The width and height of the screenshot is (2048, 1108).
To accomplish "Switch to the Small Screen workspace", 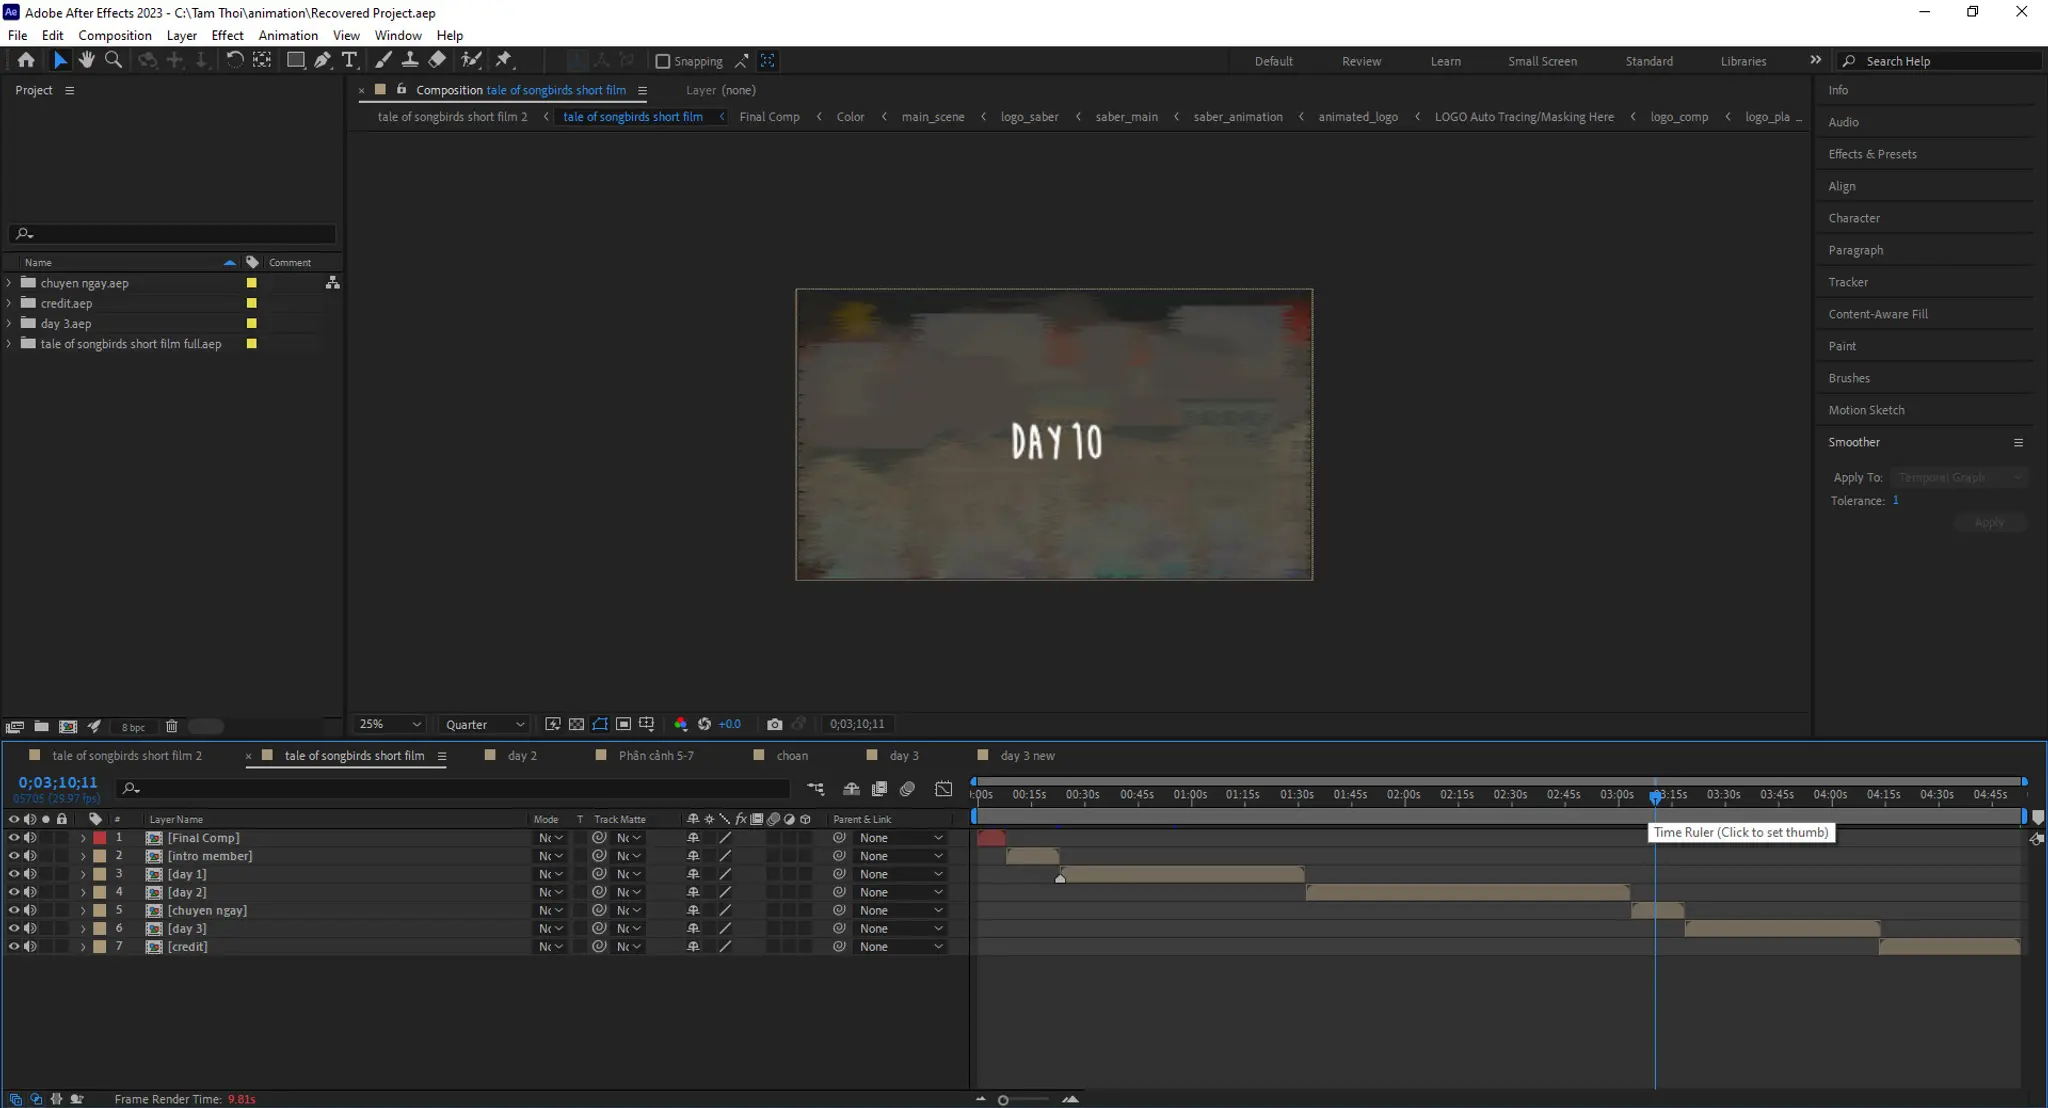I will pos(1542,61).
